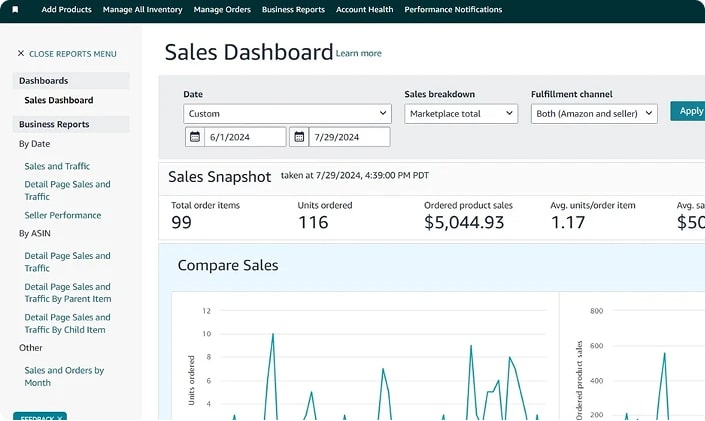Open Manage All Inventory menu
This screenshot has width=705, height=421.
[x=143, y=9]
